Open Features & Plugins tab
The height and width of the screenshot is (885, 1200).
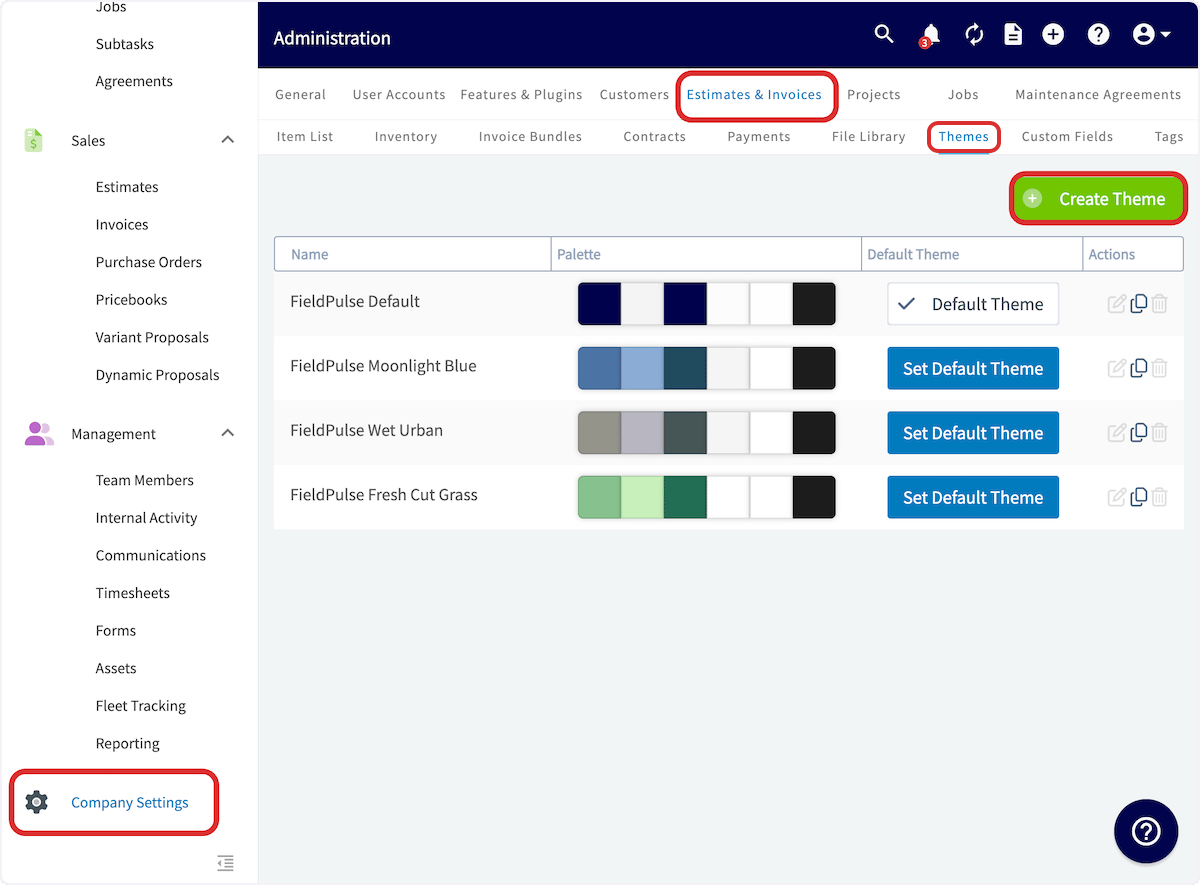click(521, 94)
